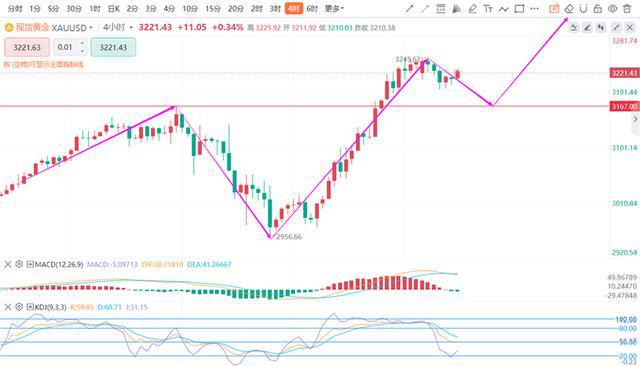
Task: Switch to 1时 timeframe
Action: pos(95,9)
